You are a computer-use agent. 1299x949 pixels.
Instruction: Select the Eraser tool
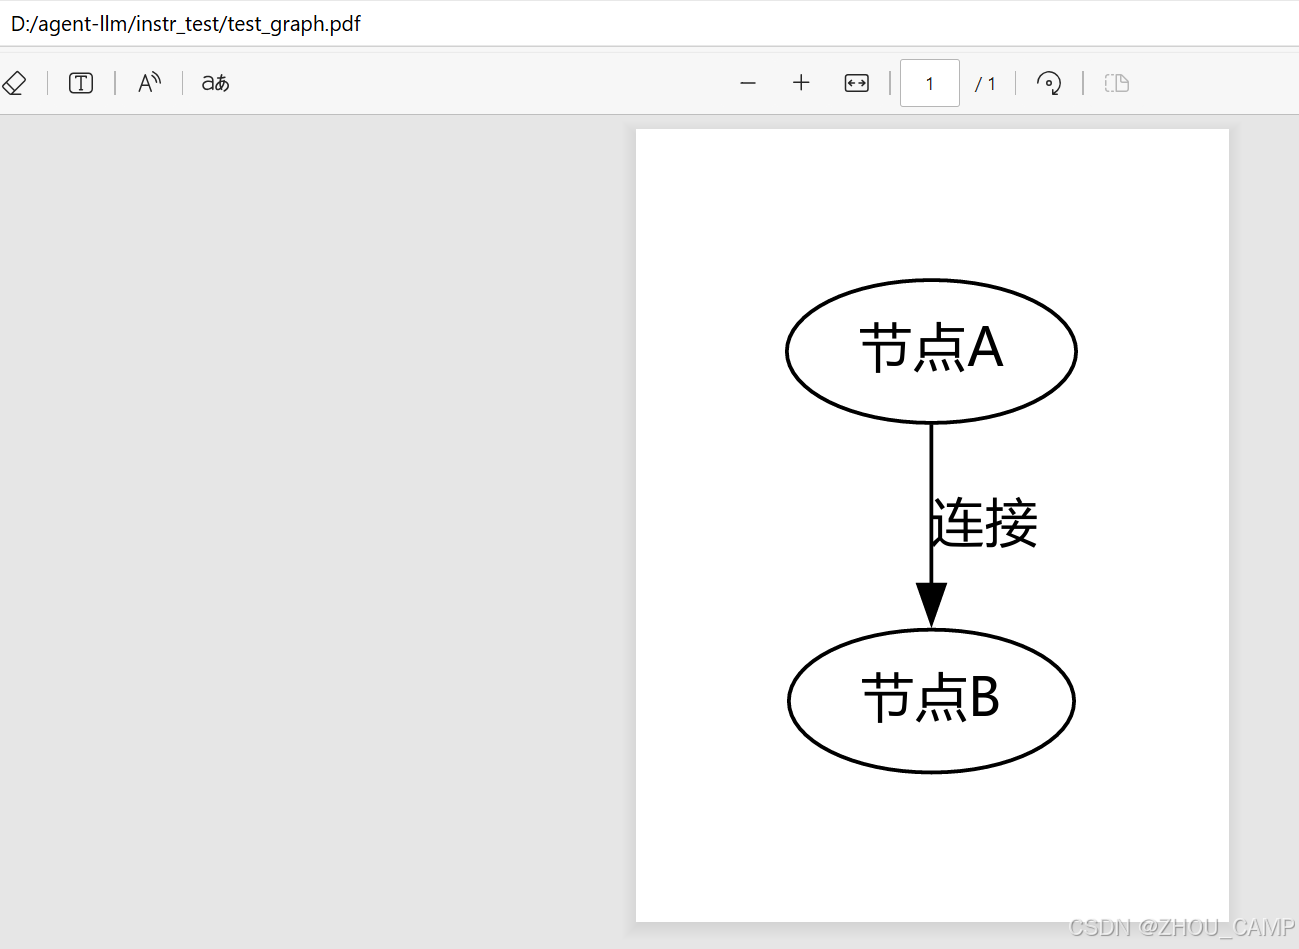click(14, 82)
